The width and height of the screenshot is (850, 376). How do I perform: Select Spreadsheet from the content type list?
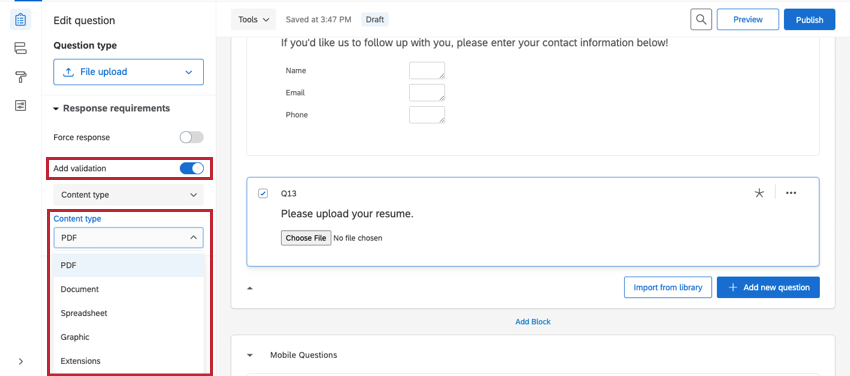[x=128, y=313]
